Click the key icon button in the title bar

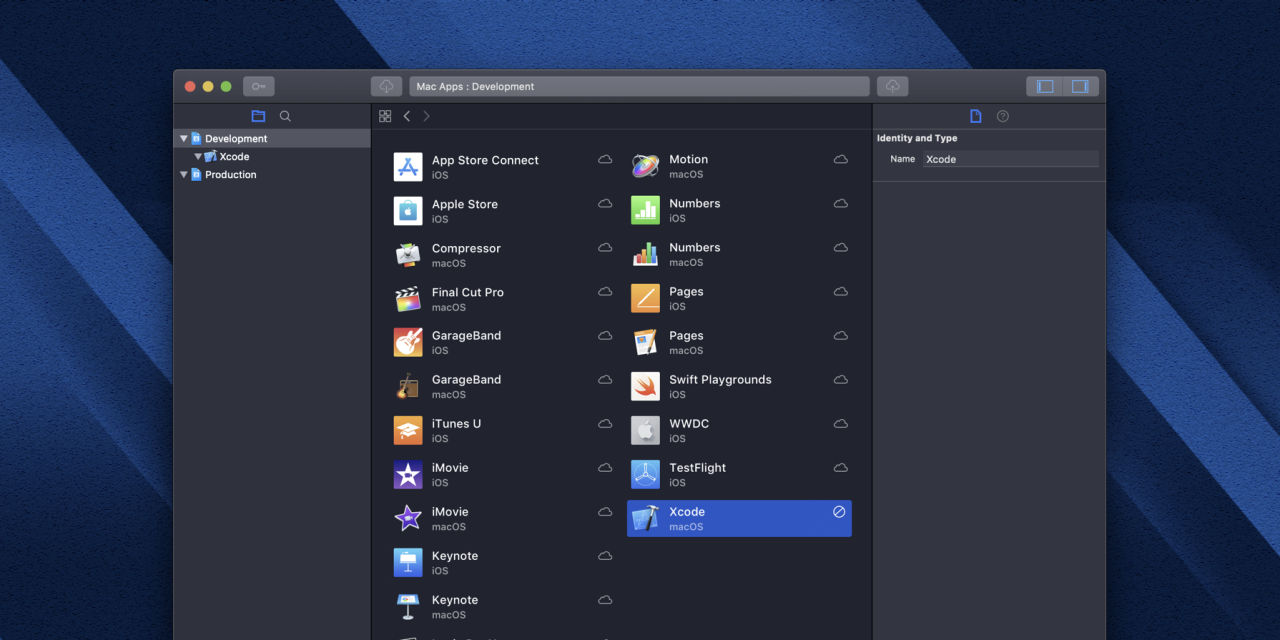(x=258, y=87)
